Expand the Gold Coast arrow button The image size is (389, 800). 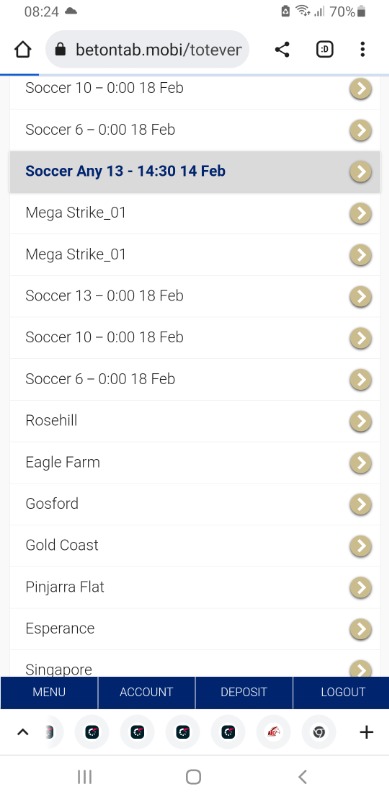click(x=360, y=545)
